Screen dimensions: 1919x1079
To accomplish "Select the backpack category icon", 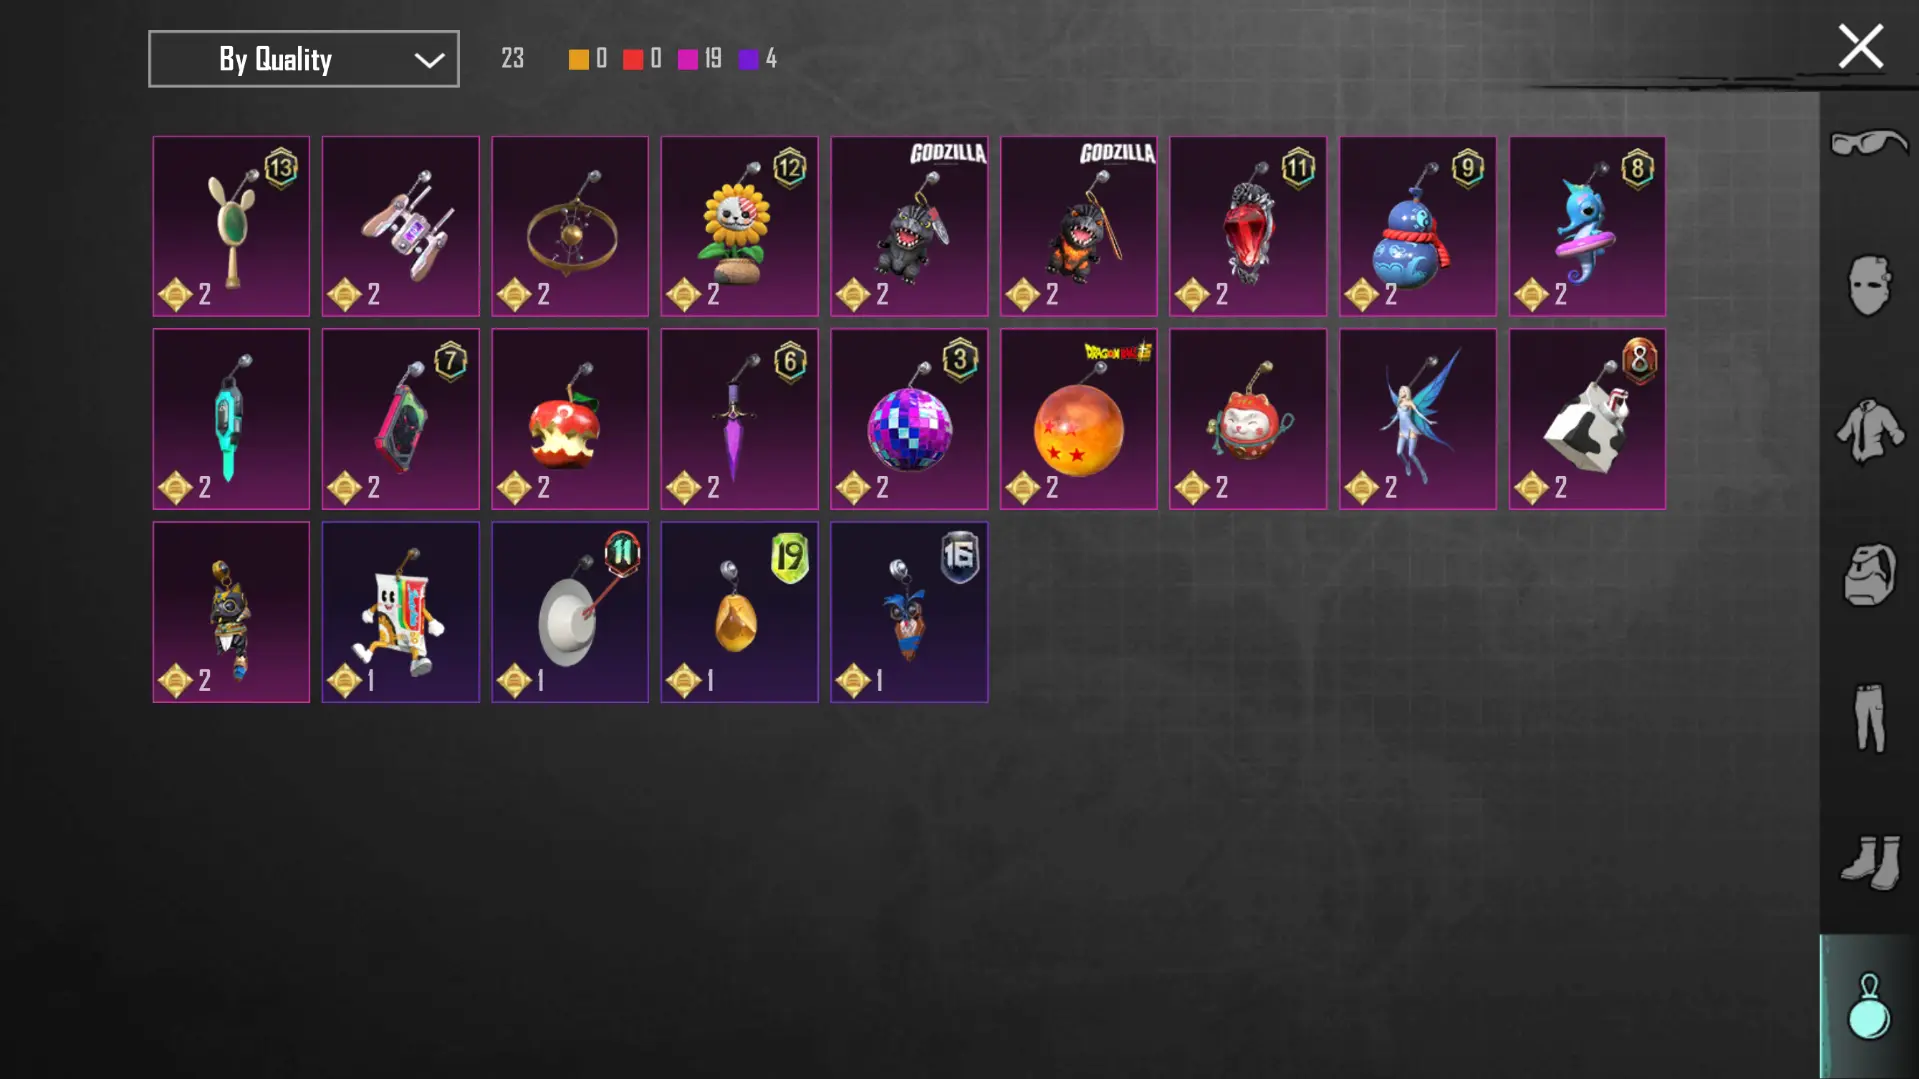I will tap(1869, 574).
